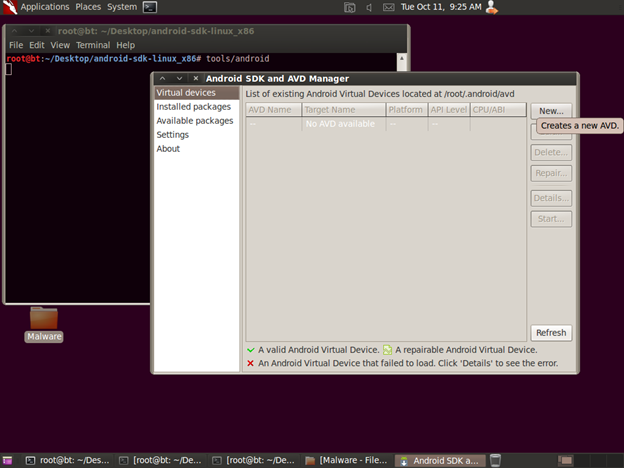Click the terminal launcher icon in top panel

[150, 7]
